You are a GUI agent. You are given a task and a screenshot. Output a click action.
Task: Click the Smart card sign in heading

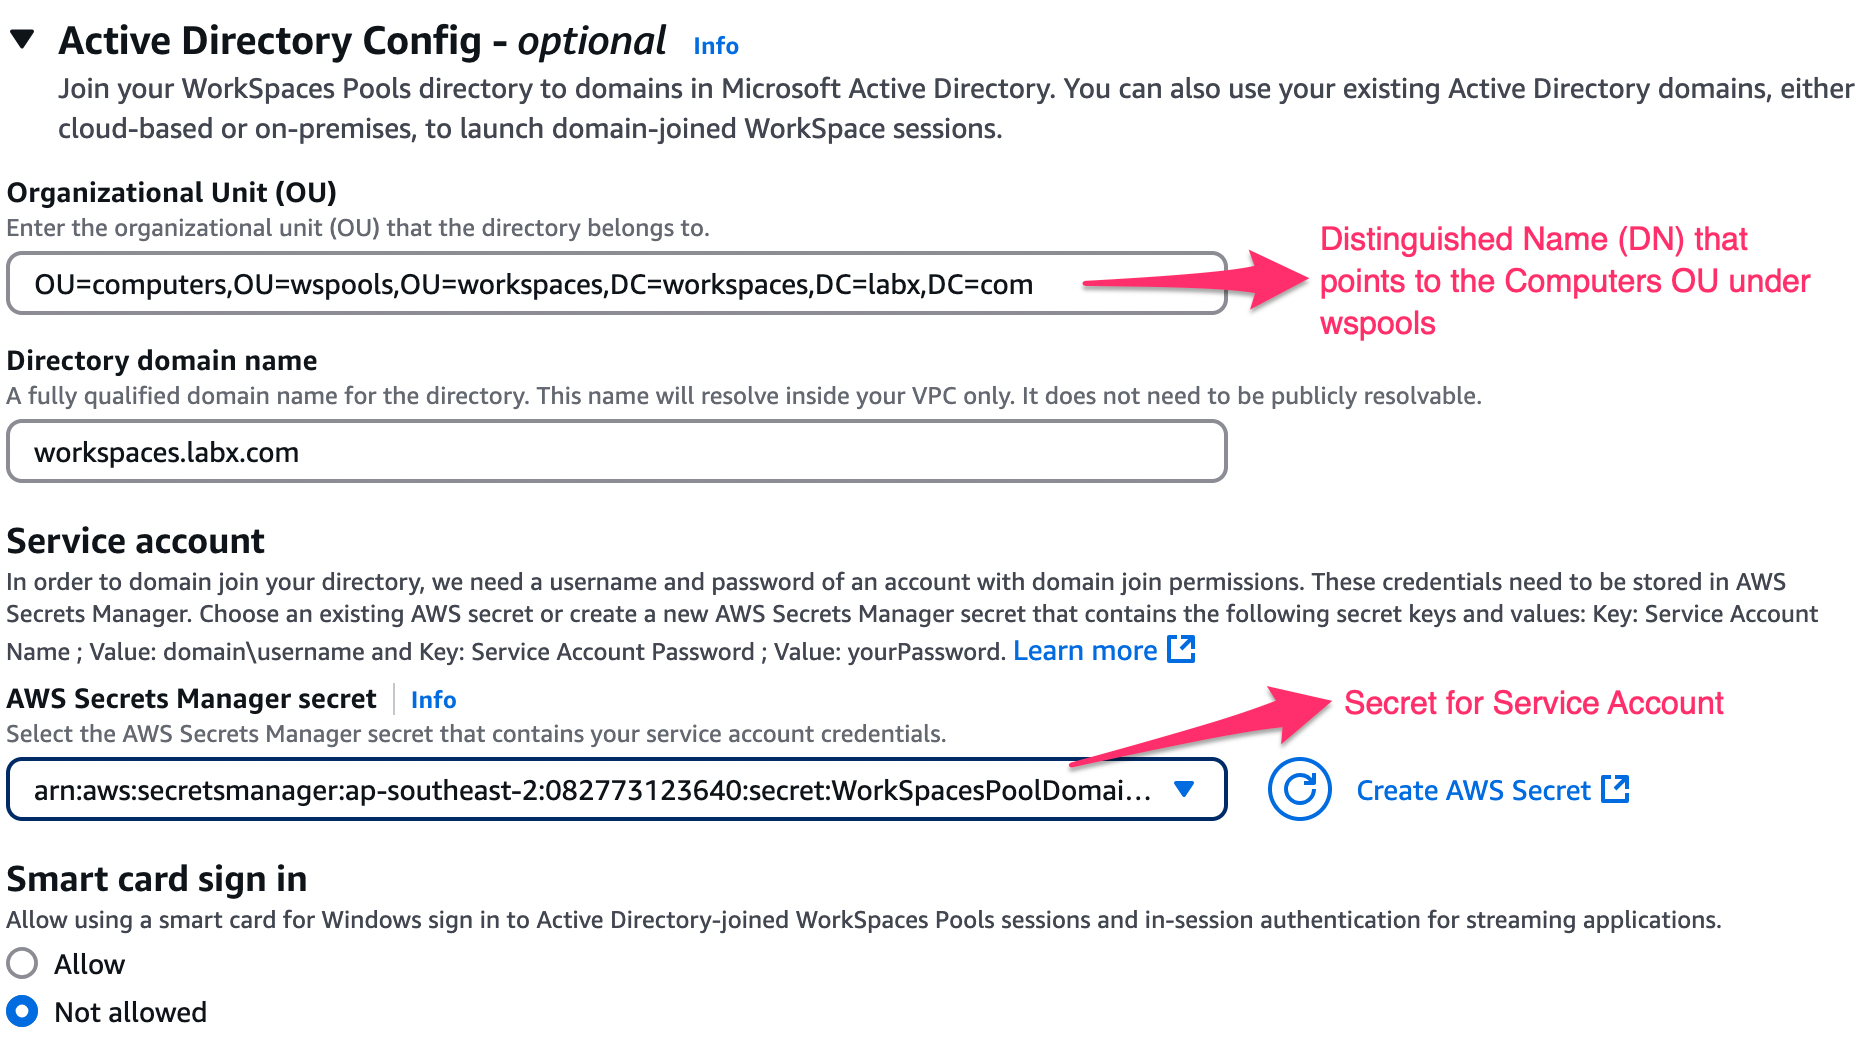(x=157, y=879)
